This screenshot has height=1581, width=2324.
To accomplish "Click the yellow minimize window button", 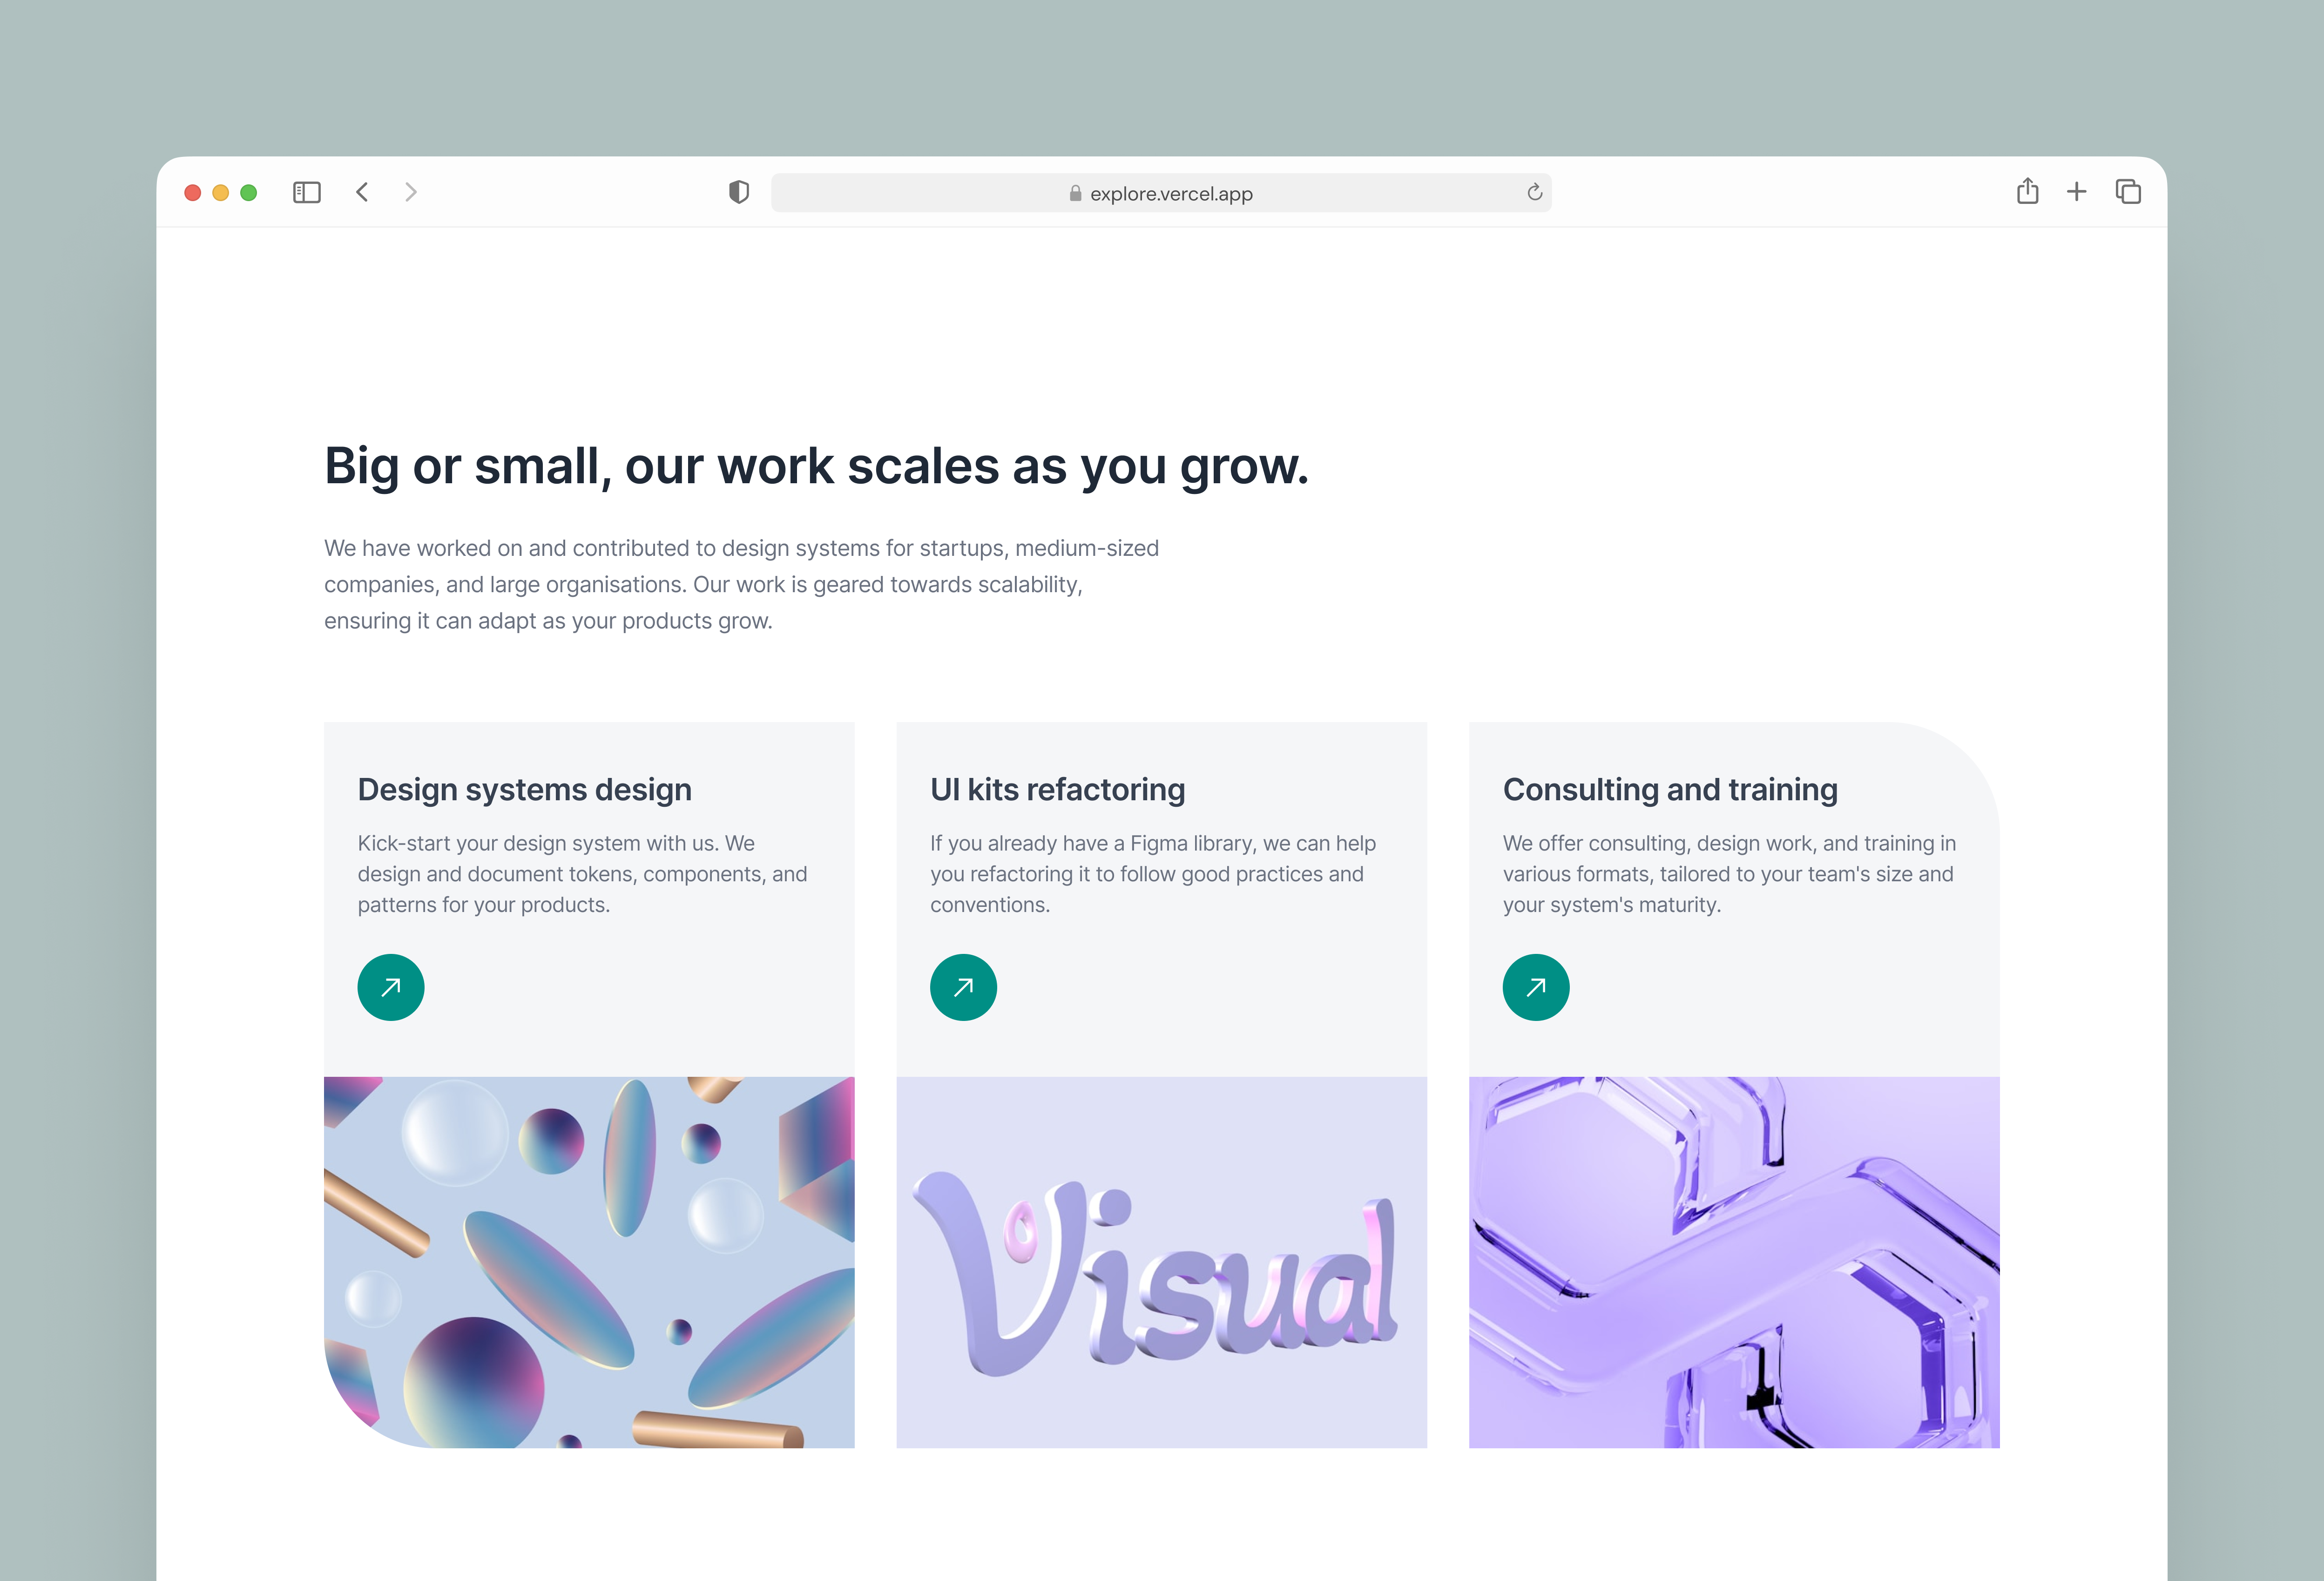I will coord(220,192).
